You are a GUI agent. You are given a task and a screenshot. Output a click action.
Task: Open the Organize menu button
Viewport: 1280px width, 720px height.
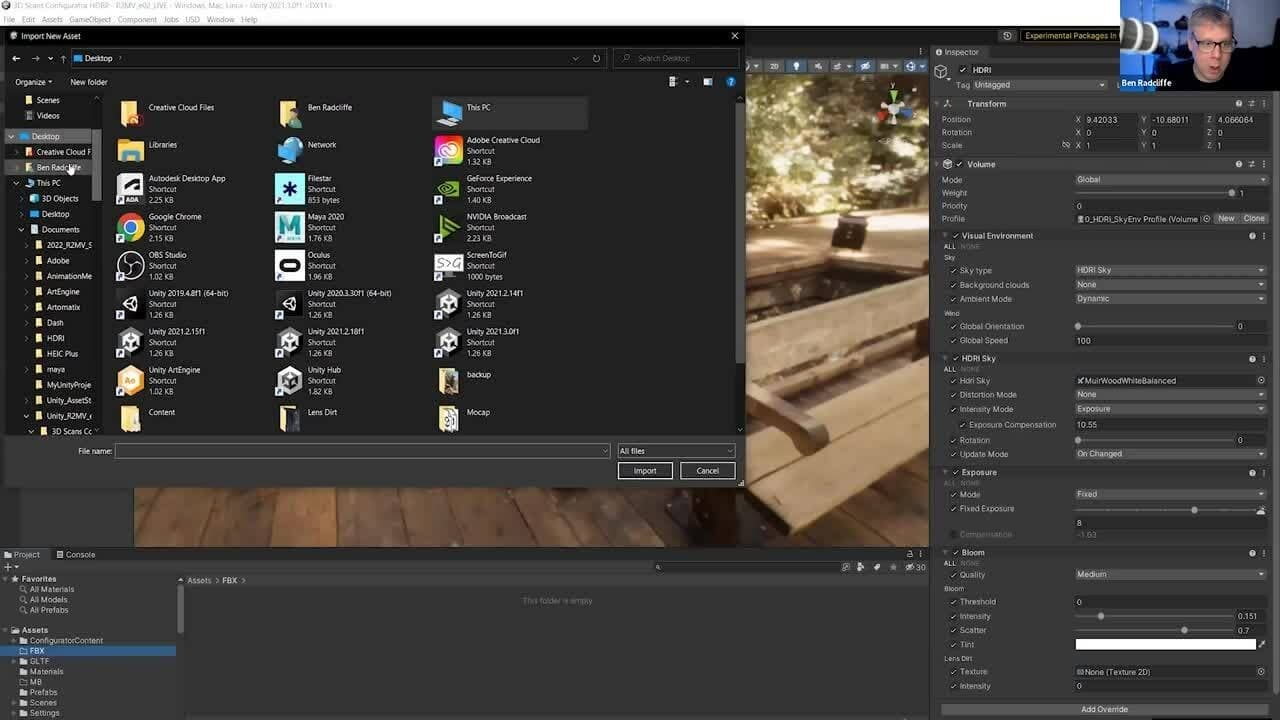coord(33,82)
